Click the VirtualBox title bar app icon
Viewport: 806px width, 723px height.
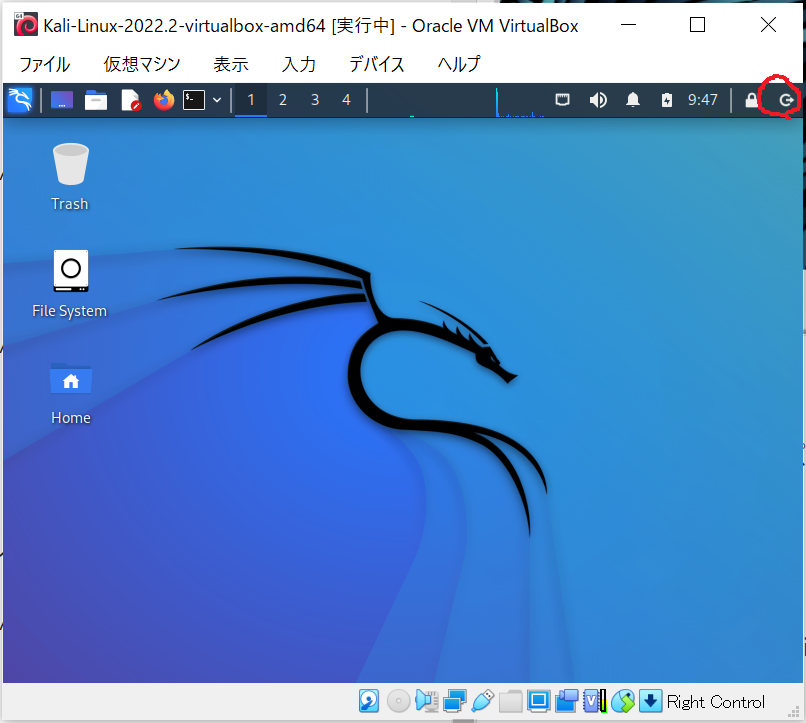(26, 25)
